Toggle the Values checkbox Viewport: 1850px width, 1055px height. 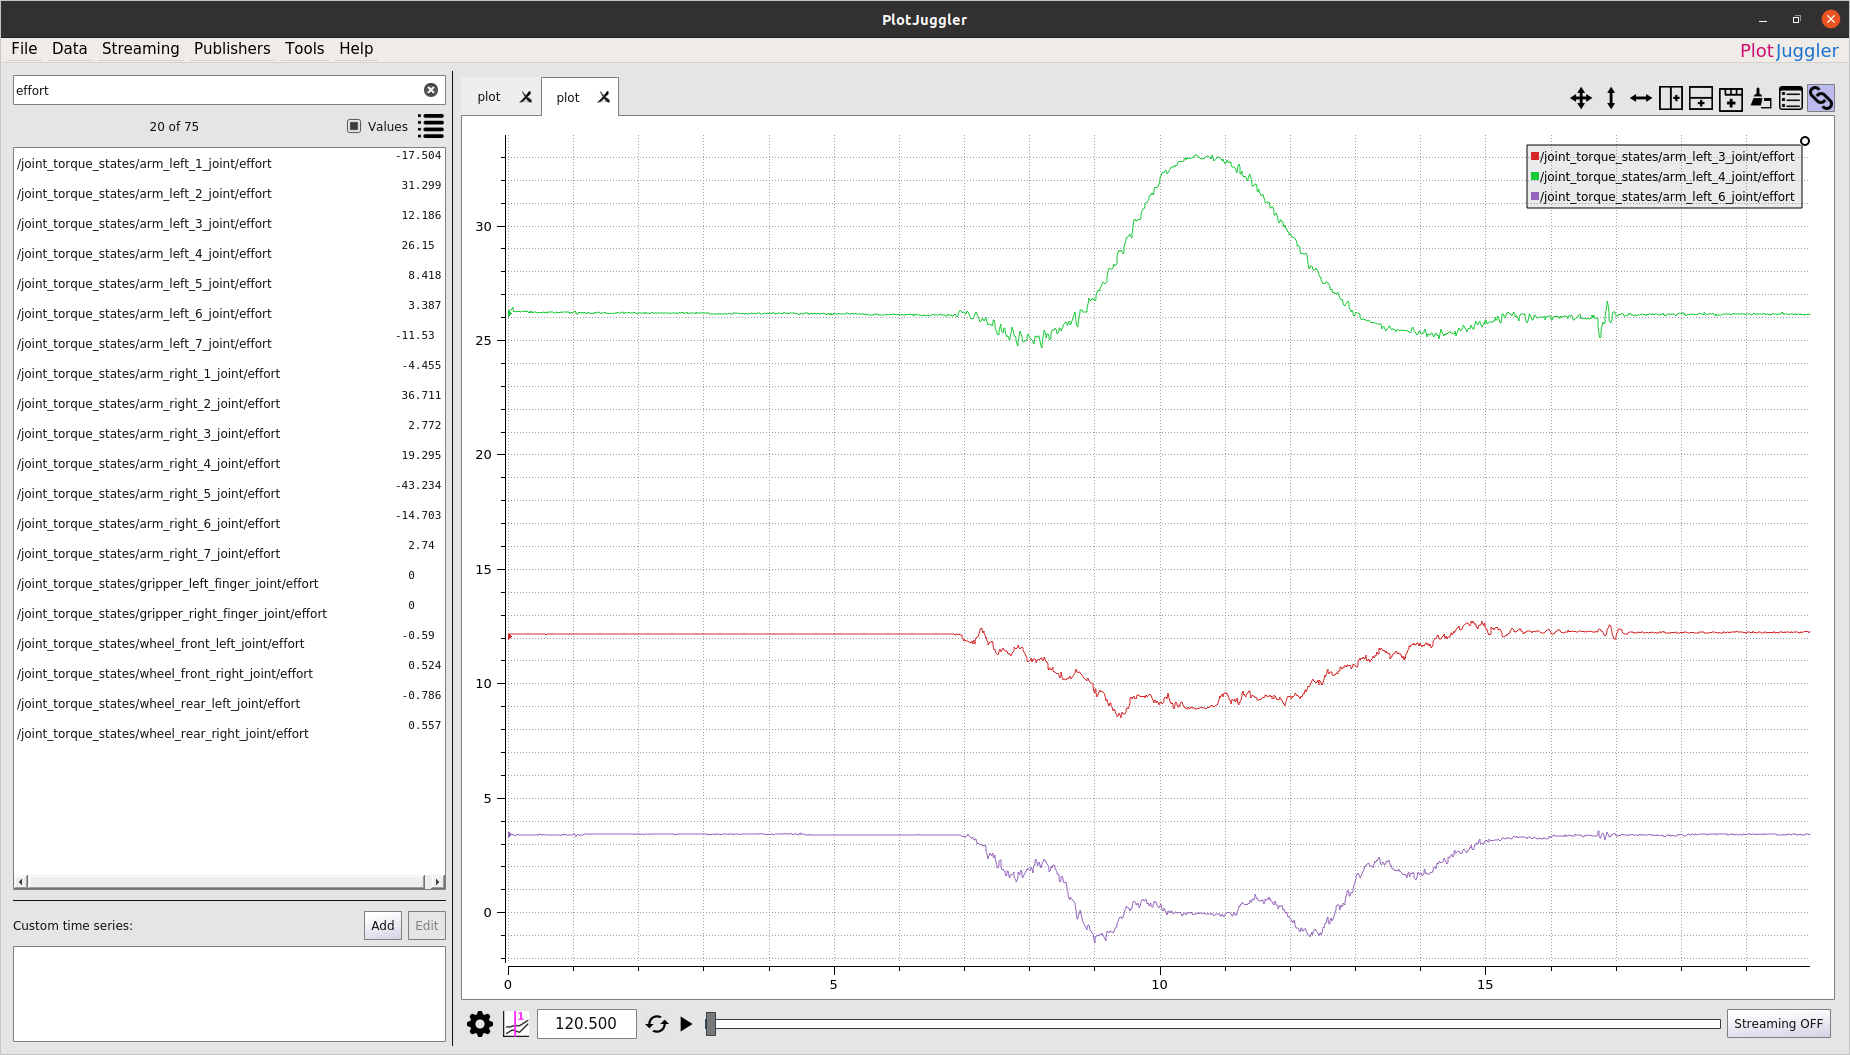(x=354, y=126)
